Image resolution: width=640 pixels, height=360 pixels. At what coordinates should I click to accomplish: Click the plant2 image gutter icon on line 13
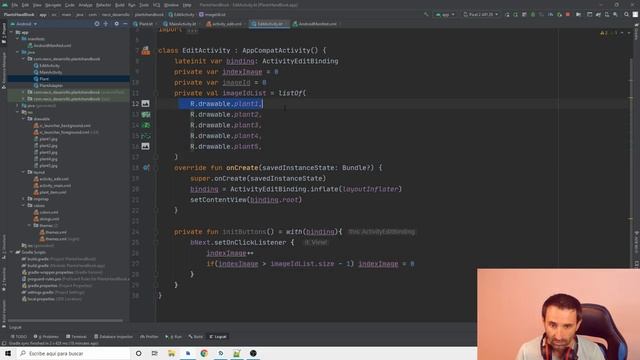point(145,115)
